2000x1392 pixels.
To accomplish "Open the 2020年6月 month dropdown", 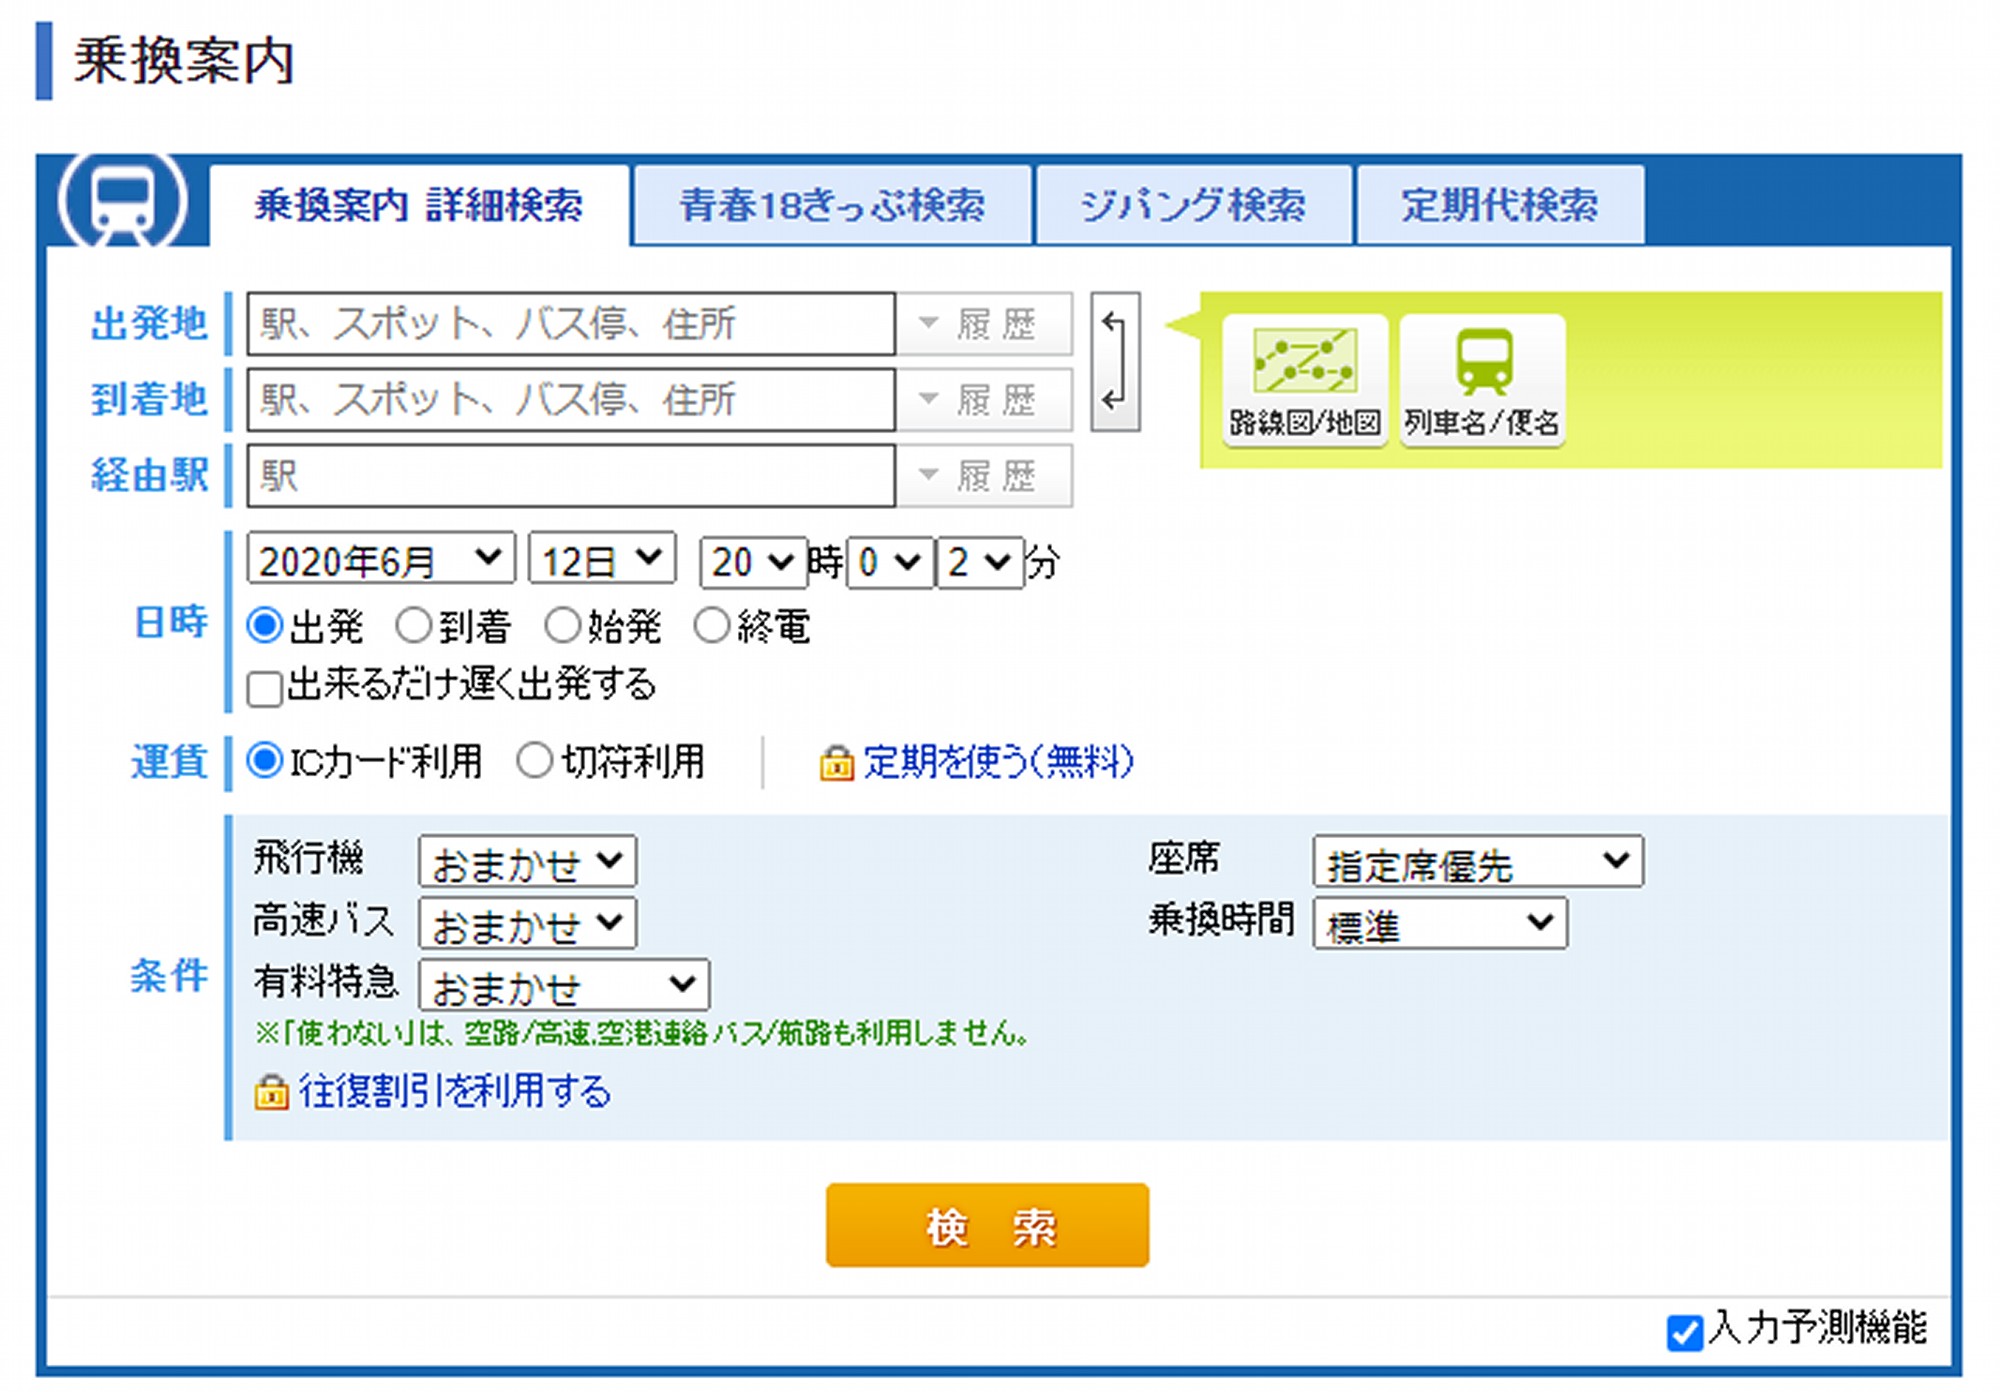I will [381, 559].
